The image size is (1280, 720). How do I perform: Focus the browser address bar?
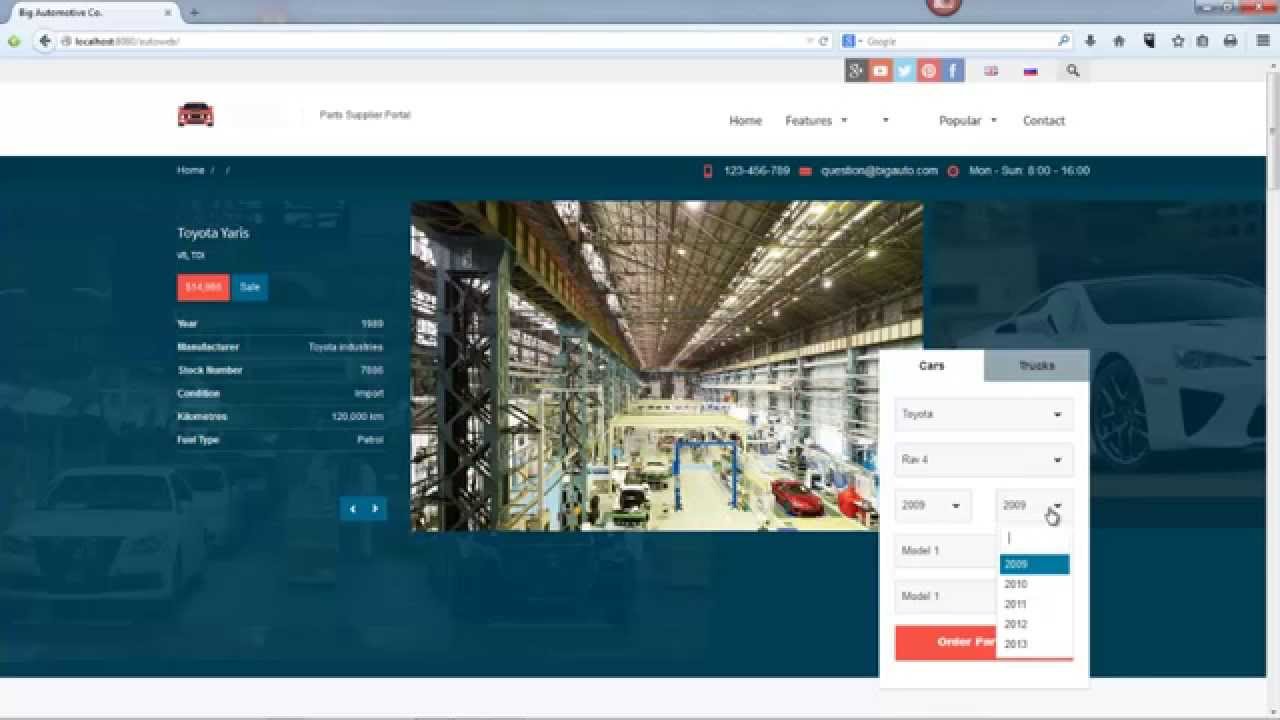pos(437,41)
